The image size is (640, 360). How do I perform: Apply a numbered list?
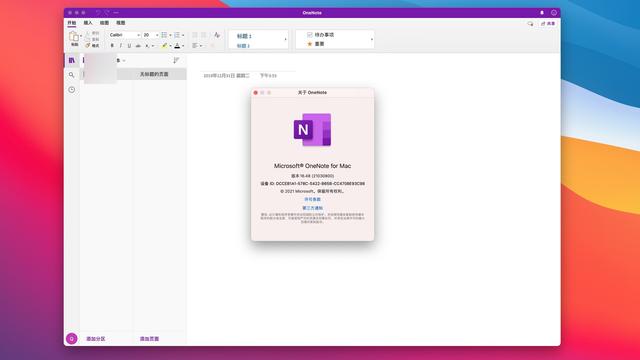(x=177, y=35)
